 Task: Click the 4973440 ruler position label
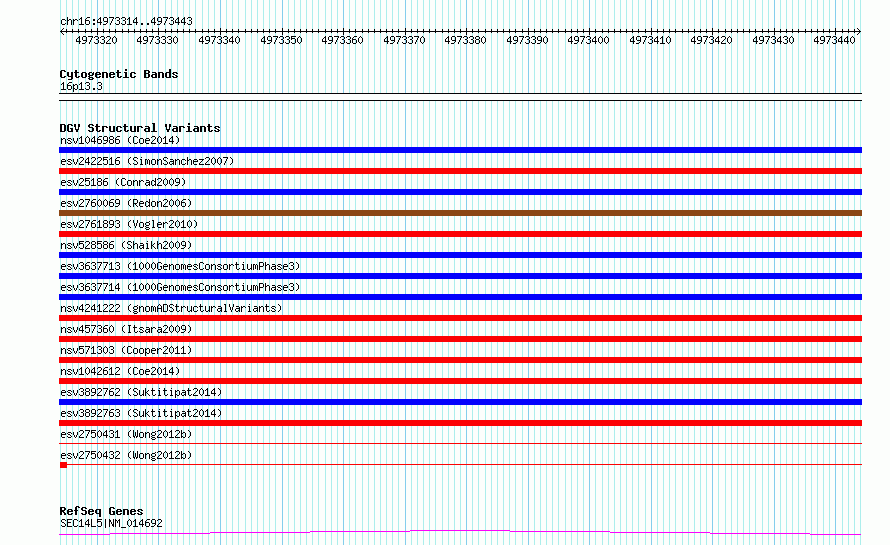click(x=834, y=40)
